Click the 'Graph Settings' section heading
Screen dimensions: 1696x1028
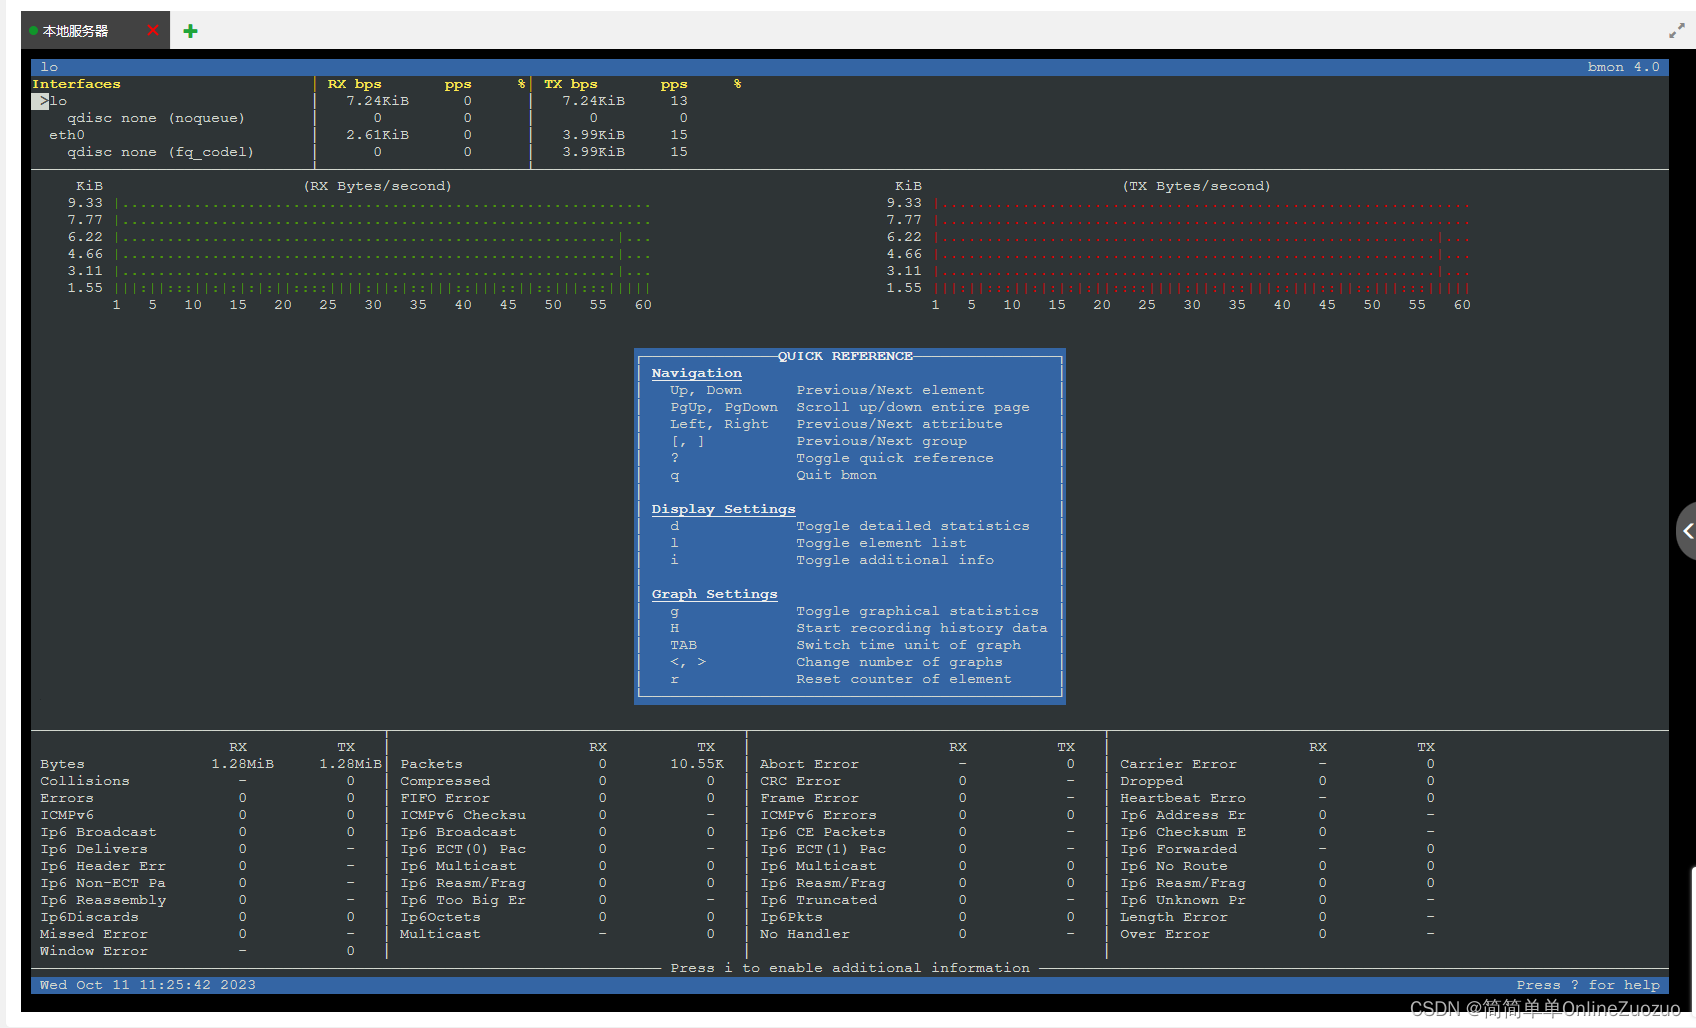[x=714, y=594]
